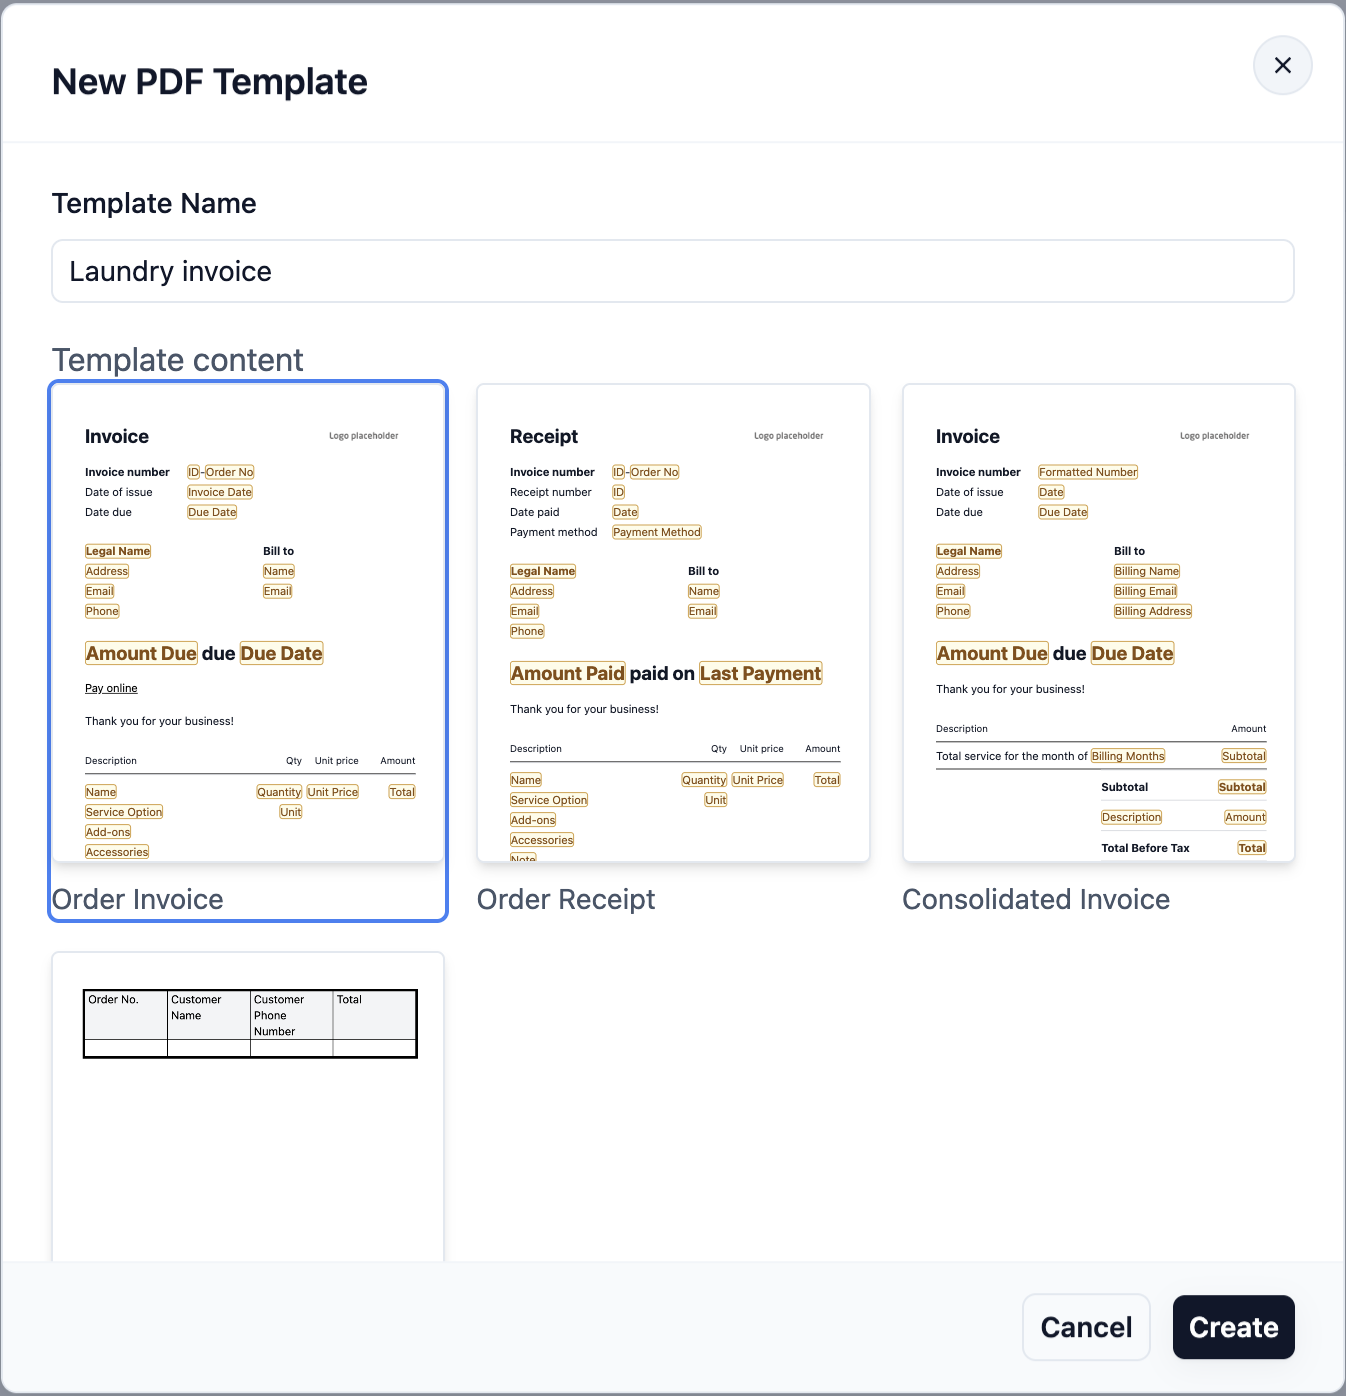Click the Template Name input field
The image size is (1346, 1396).
pos(673,271)
